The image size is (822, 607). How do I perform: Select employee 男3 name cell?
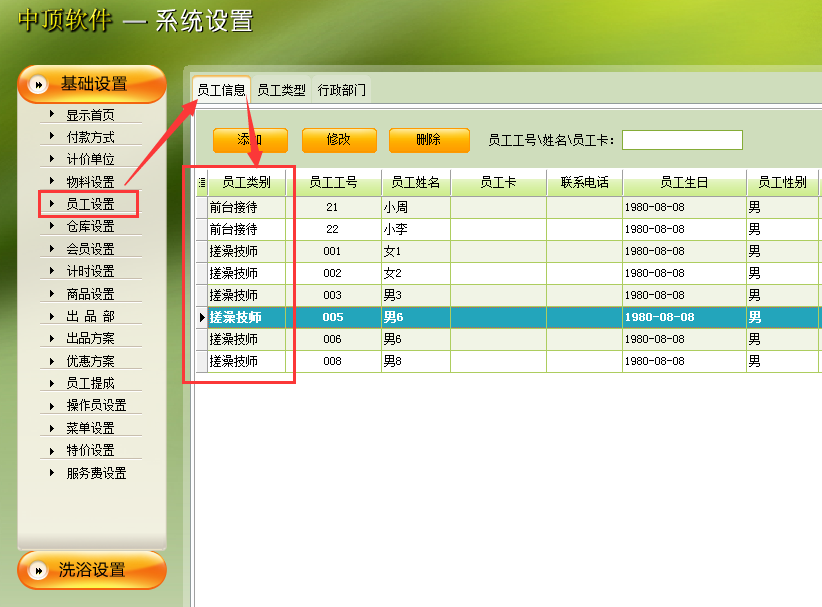click(x=416, y=296)
